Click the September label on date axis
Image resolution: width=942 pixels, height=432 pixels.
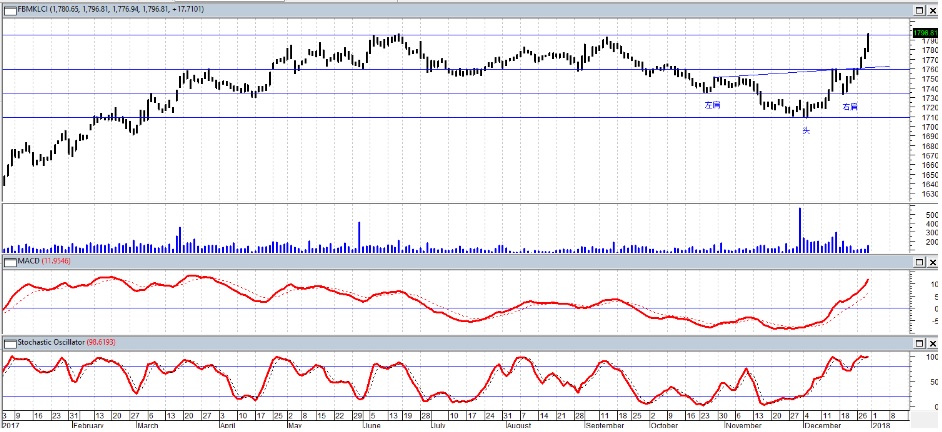[x=603, y=425]
